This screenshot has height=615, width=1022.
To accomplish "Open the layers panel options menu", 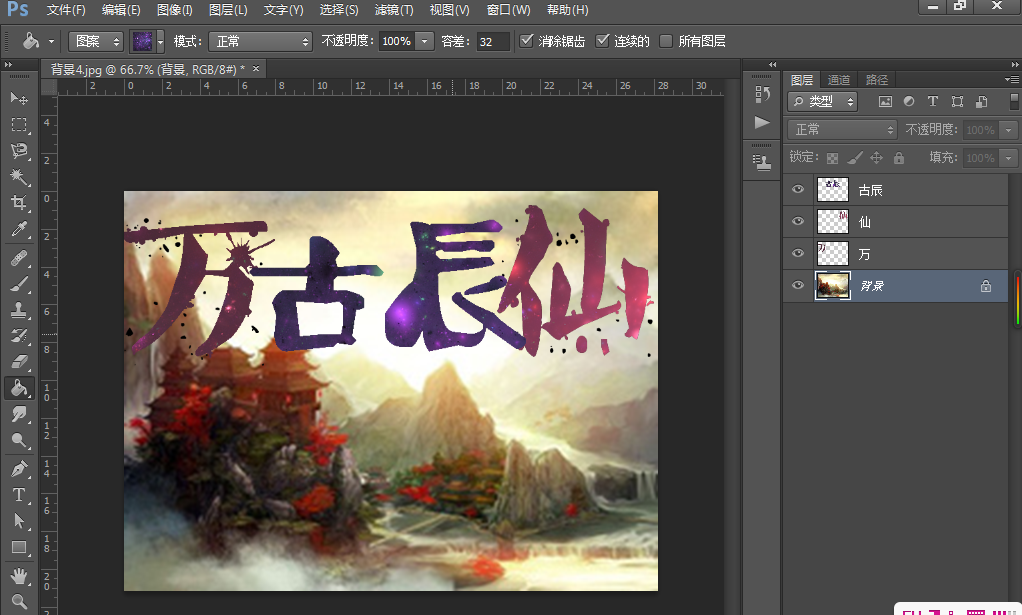I will 1012,79.
